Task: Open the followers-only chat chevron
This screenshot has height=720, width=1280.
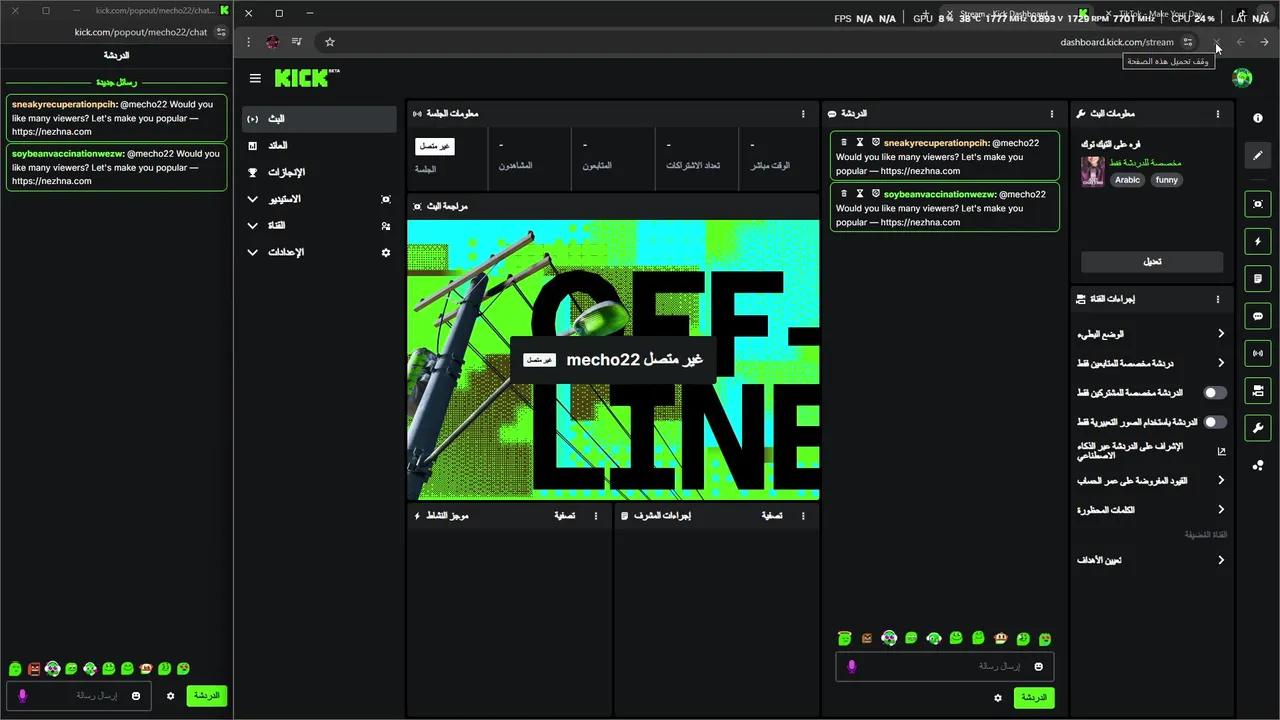Action: [1221, 363]
